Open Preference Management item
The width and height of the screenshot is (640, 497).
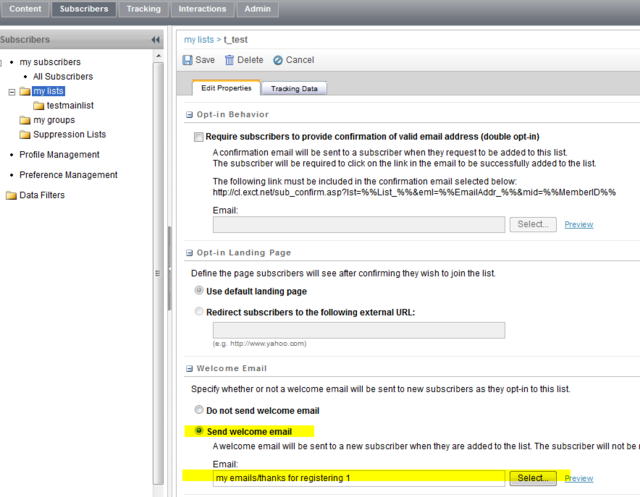click(x=68, y=175)
